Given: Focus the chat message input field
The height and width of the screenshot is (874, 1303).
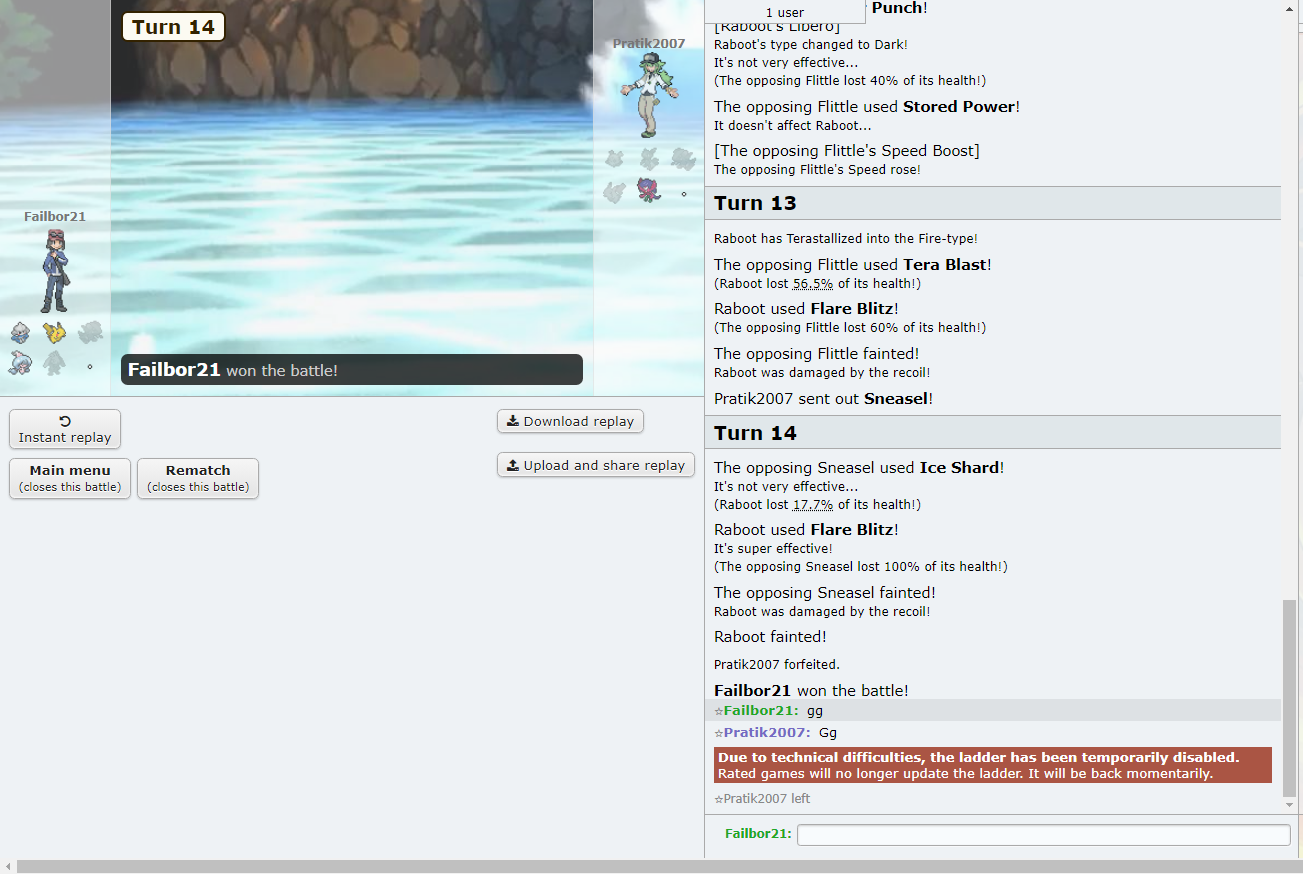Looking at the screenshot, I should pyautogui.click(x=1044, y=834).
